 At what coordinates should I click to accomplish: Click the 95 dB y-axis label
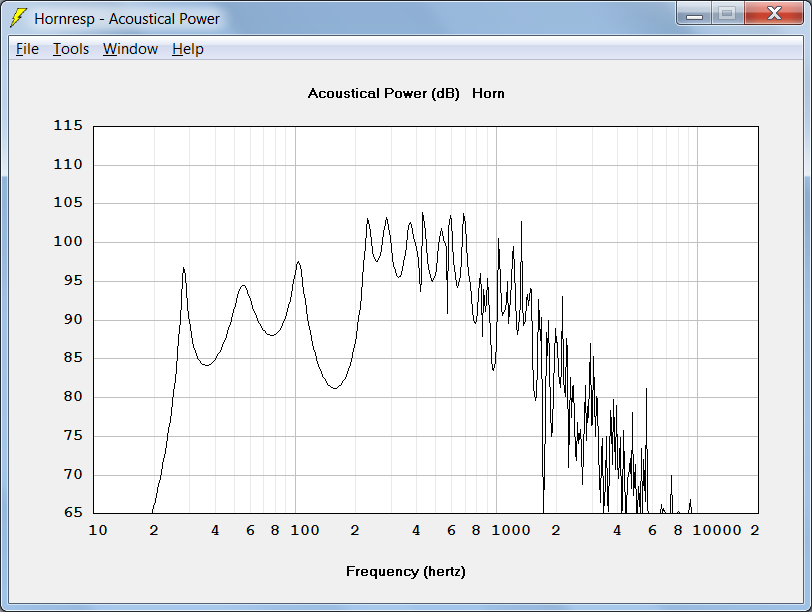click(73, 280)
